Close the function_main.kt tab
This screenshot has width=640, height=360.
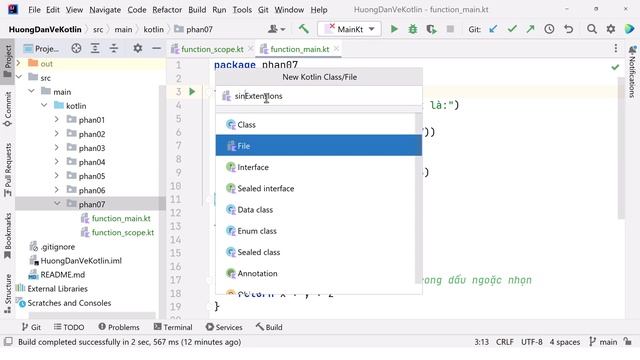(336, 49)
